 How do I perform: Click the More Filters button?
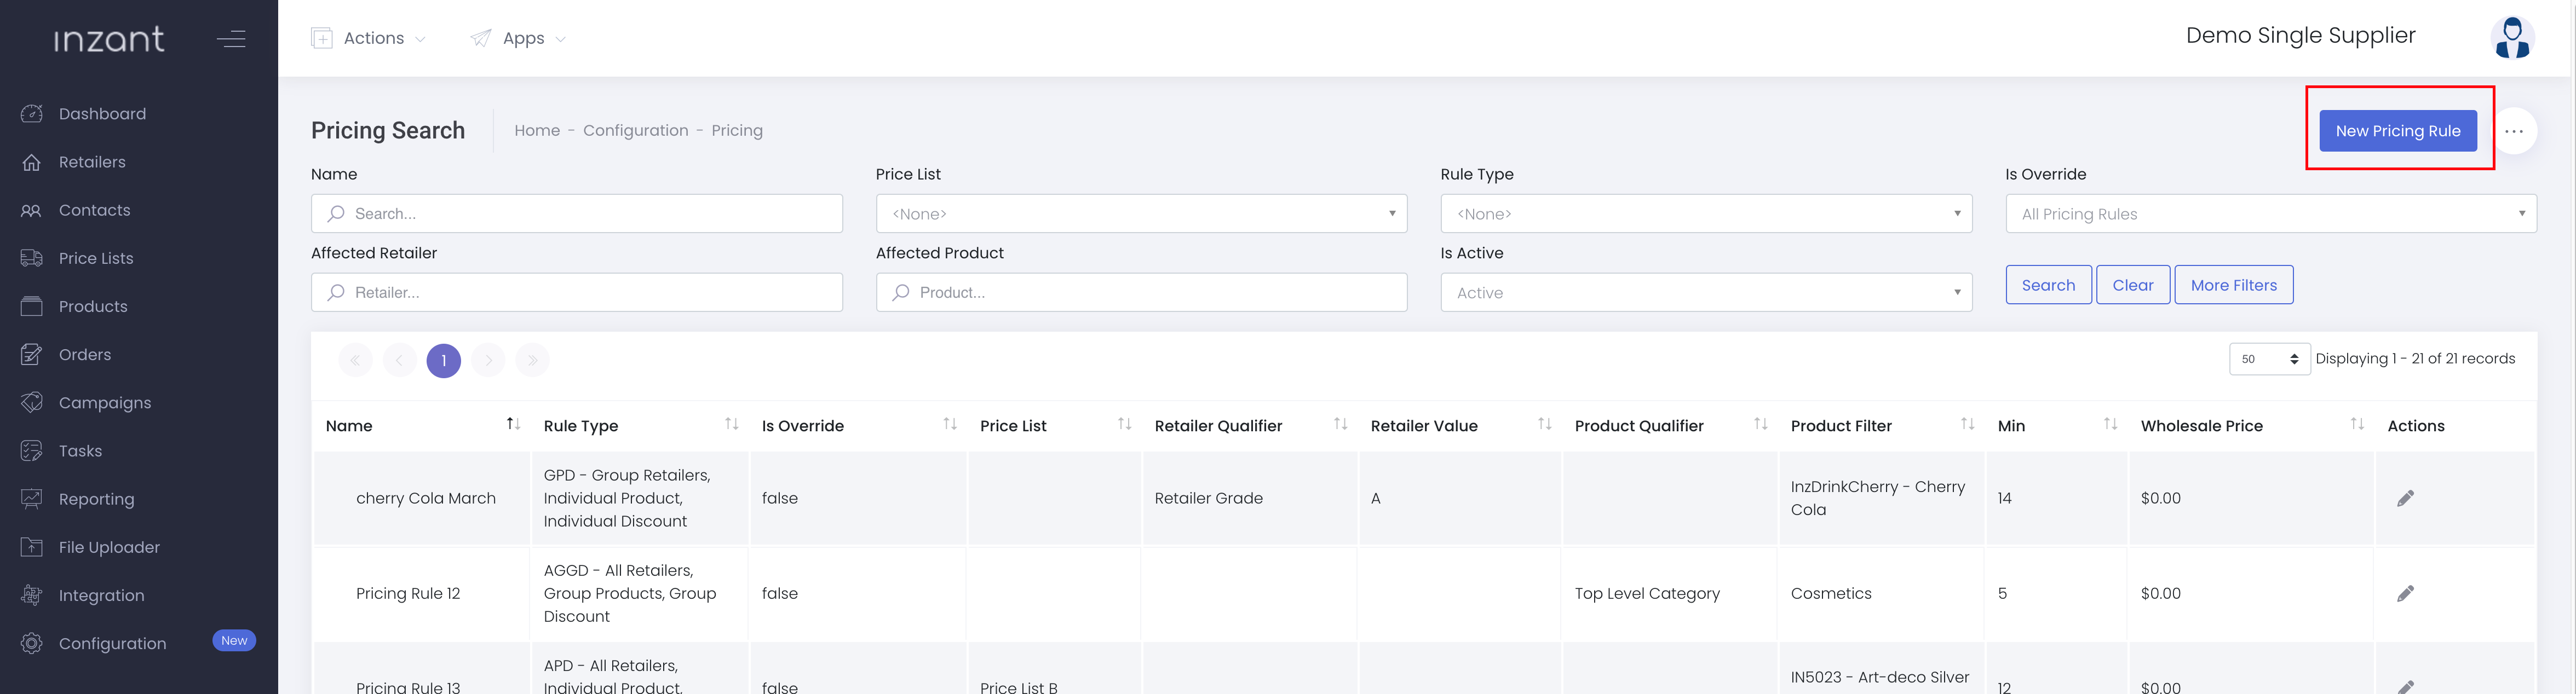[x=2234, y=285]
